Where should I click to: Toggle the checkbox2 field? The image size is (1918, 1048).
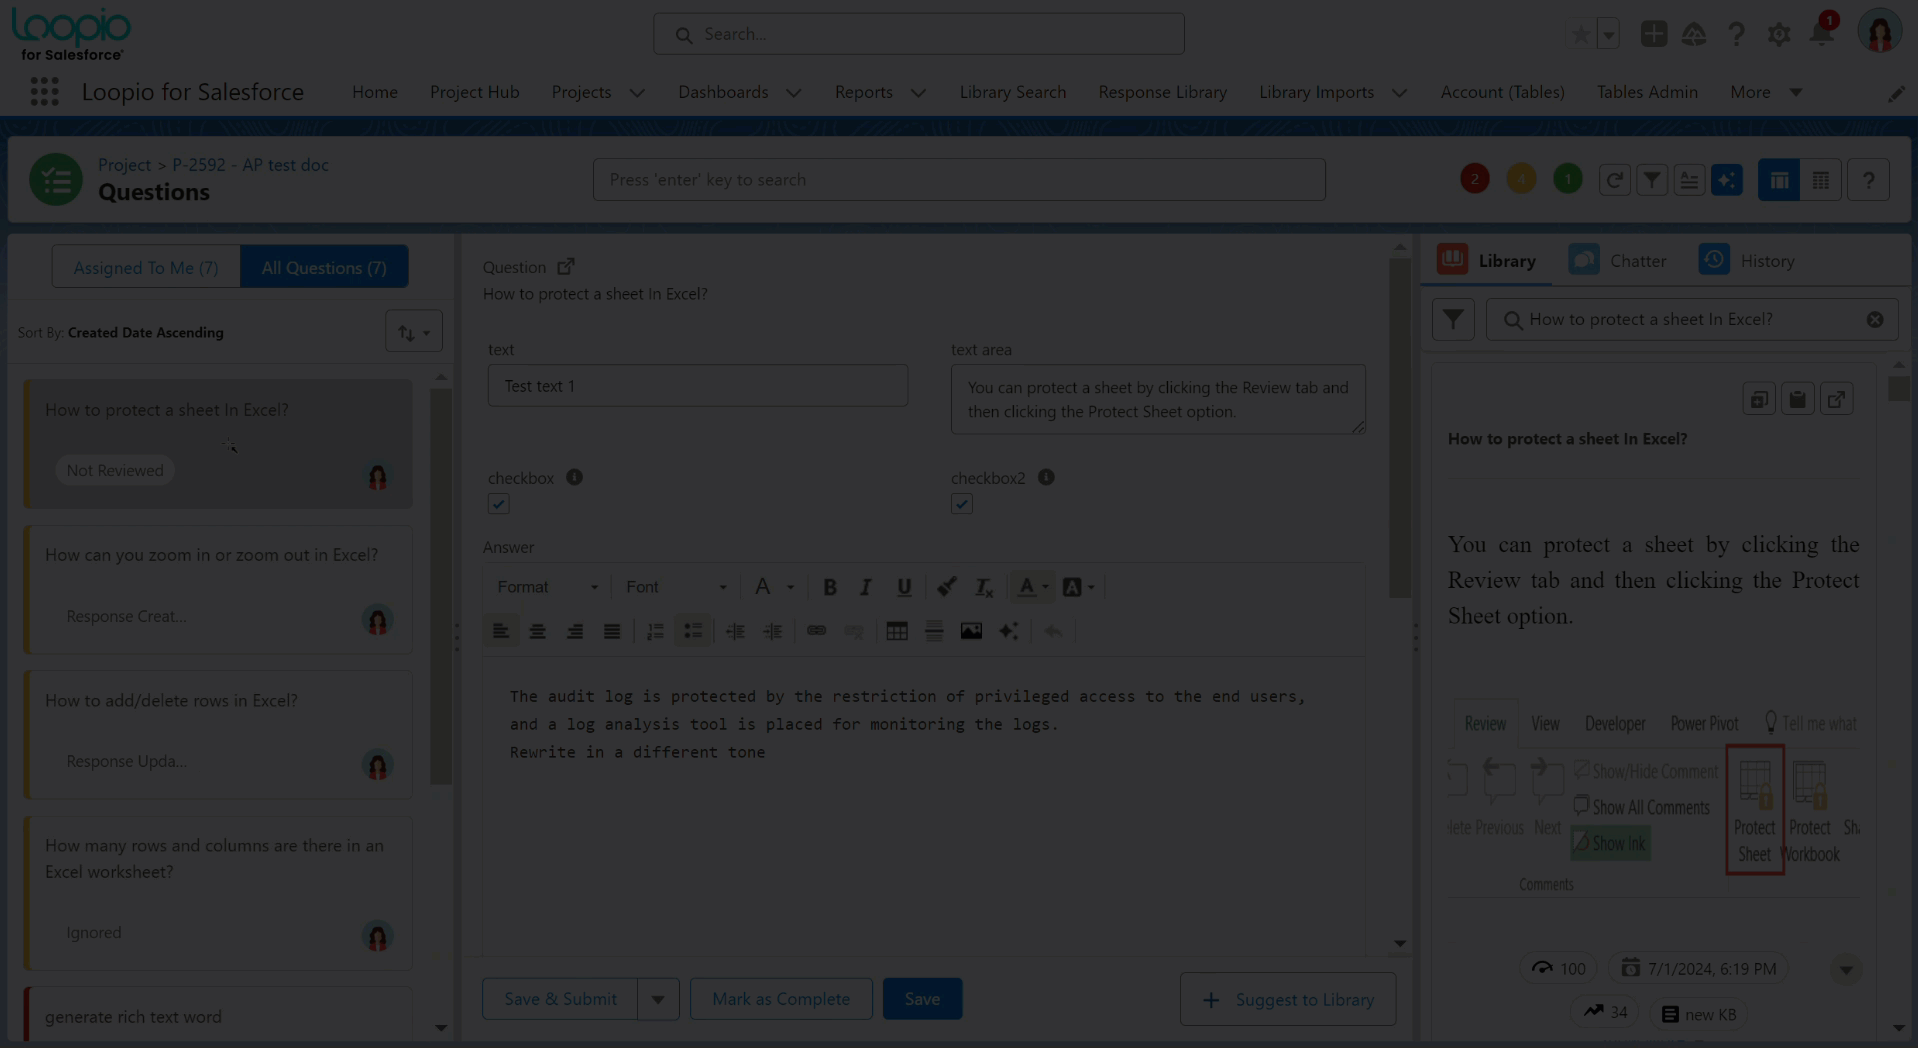tap(962, 504)
